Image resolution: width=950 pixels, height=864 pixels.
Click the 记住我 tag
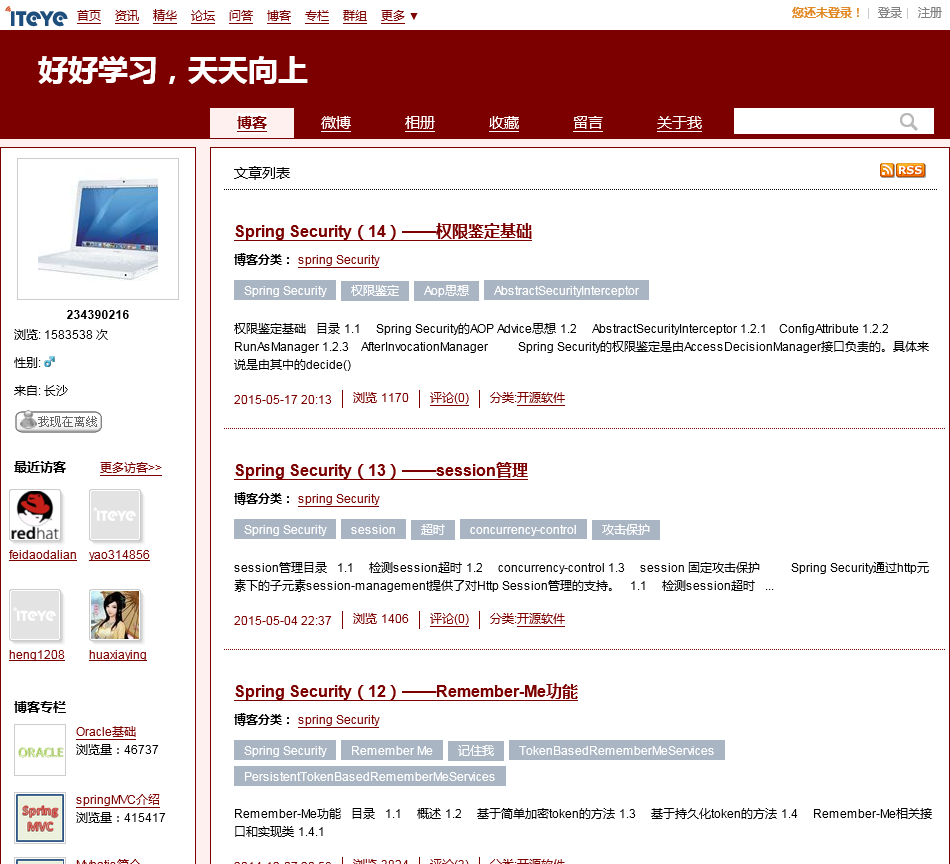[476, 751]
